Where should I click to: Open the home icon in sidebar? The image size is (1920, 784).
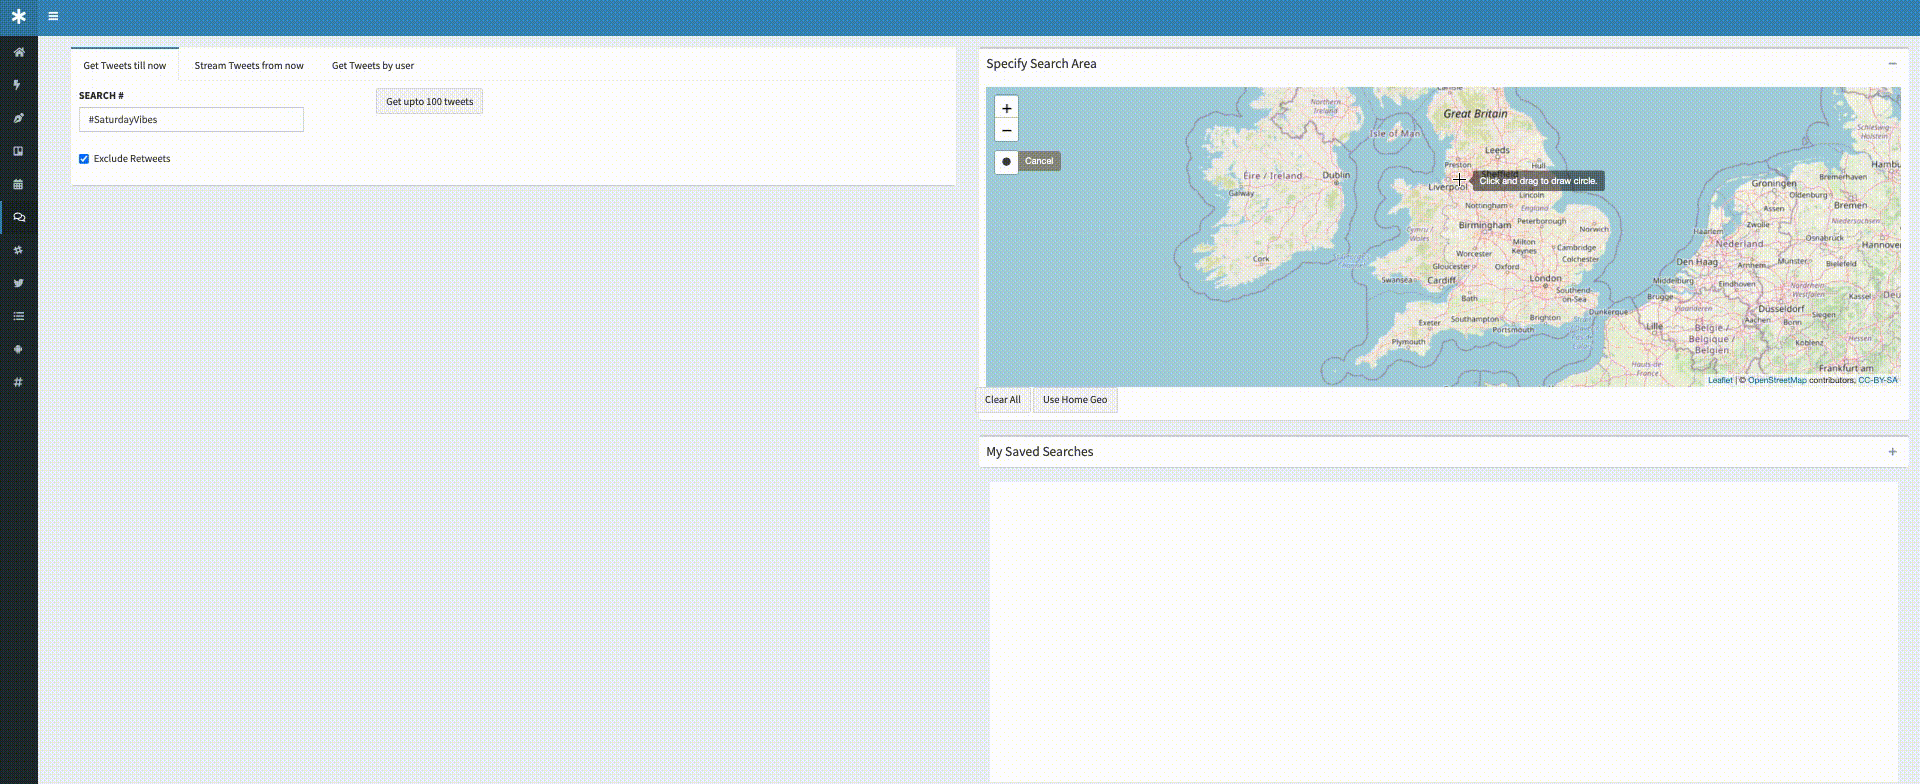18,52
